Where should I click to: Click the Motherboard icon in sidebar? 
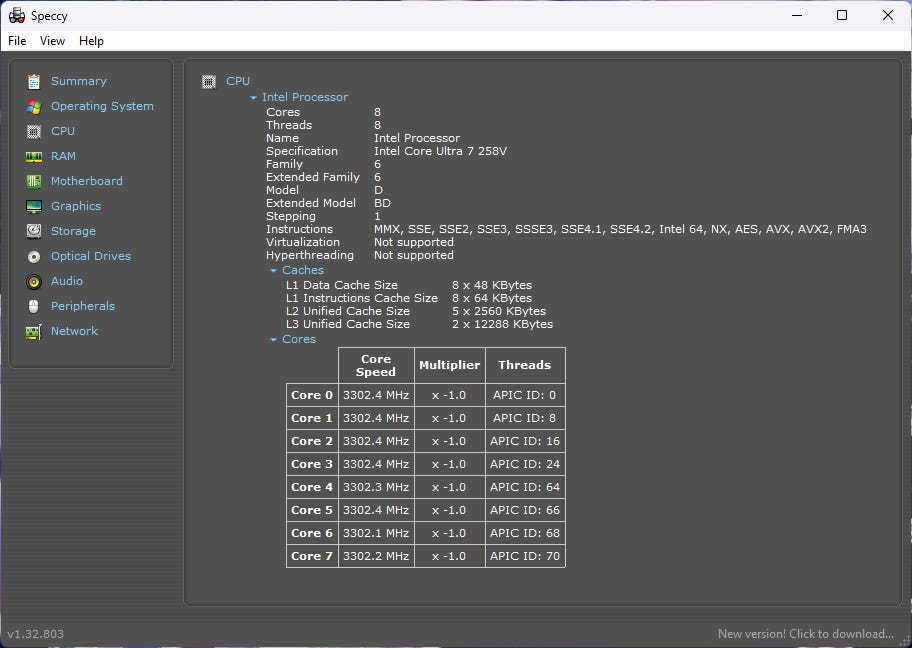point(34,181)
